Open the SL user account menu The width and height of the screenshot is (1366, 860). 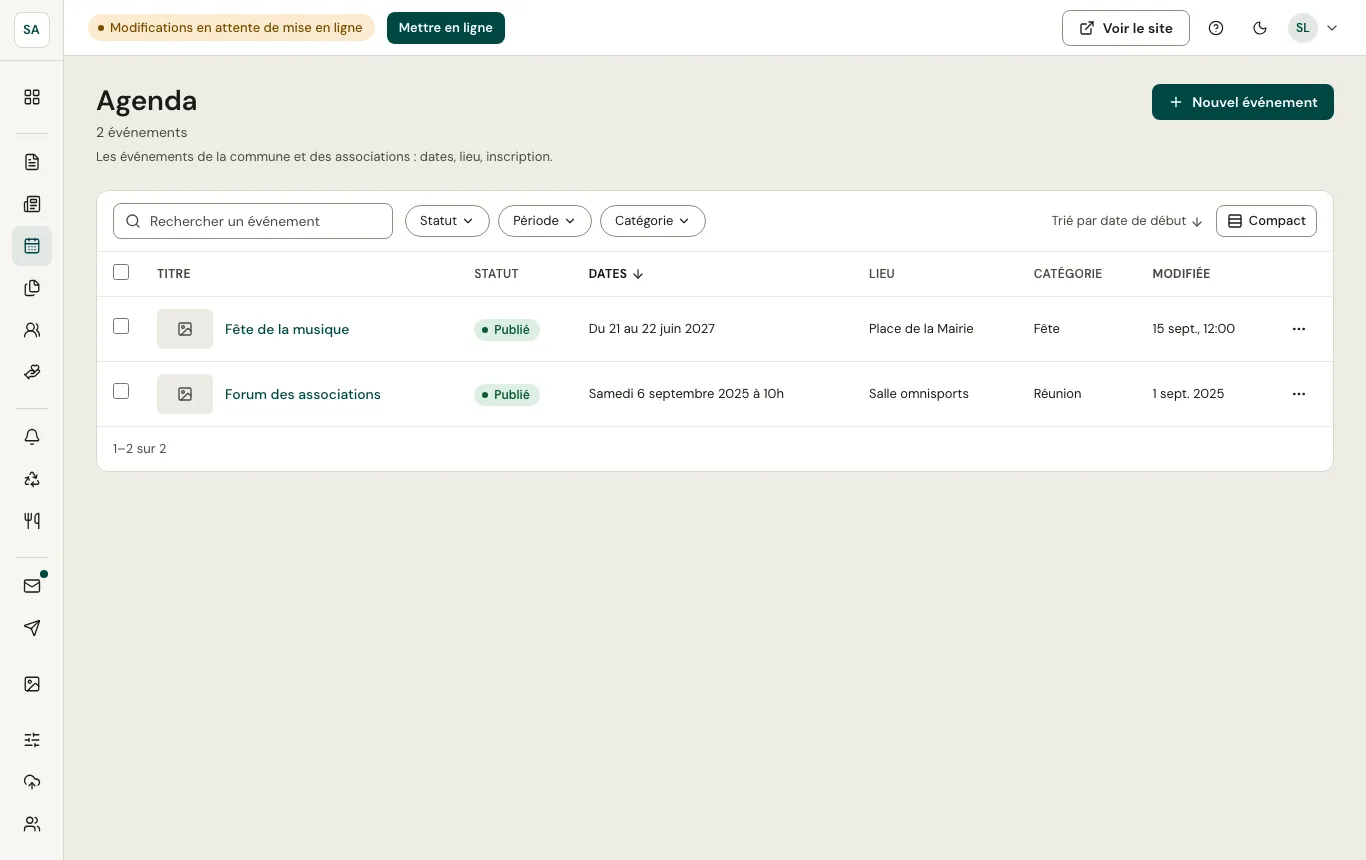click(1313, 28)
